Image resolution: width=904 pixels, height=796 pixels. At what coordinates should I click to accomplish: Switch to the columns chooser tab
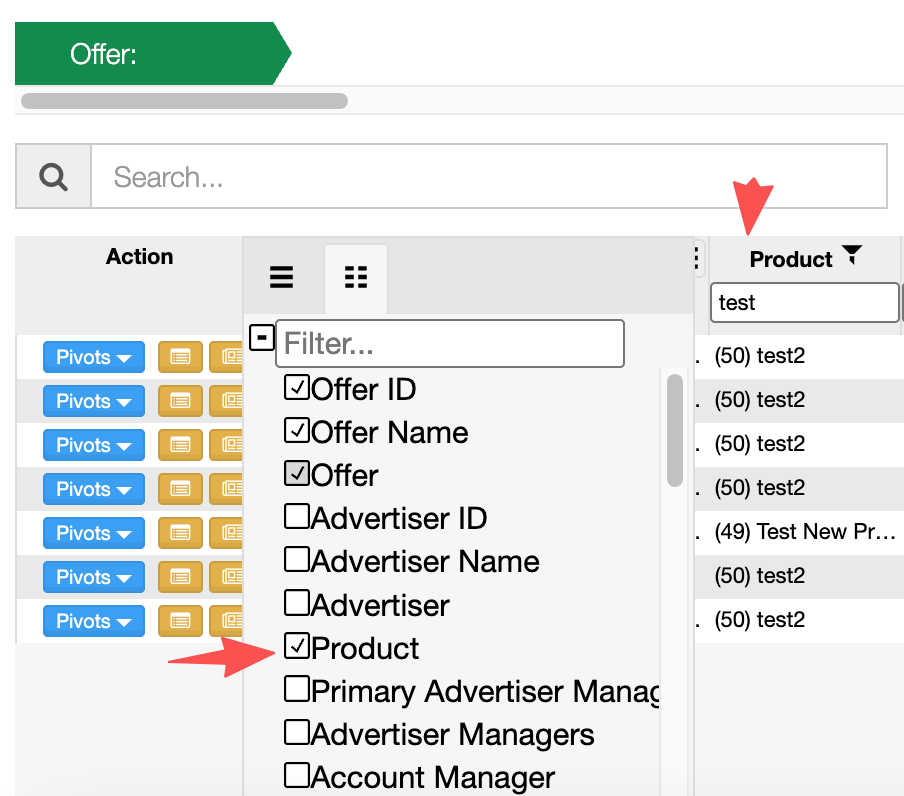[356, 277]
